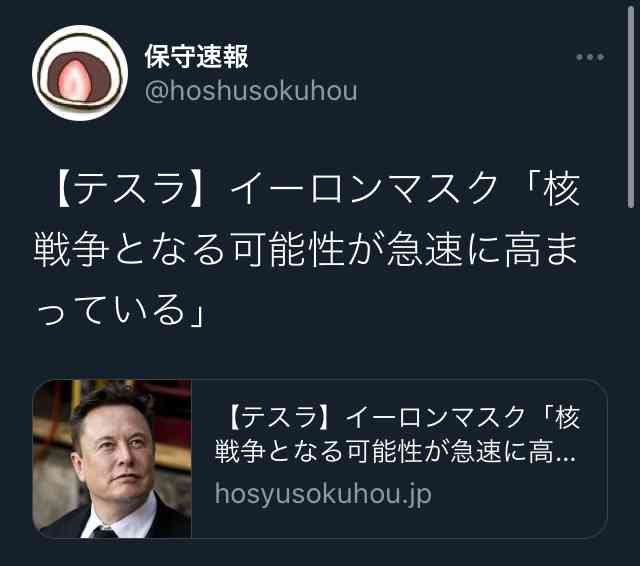640x566 pixels.
Task: Click blank area between tweet and card
Action: pos(318,354)
